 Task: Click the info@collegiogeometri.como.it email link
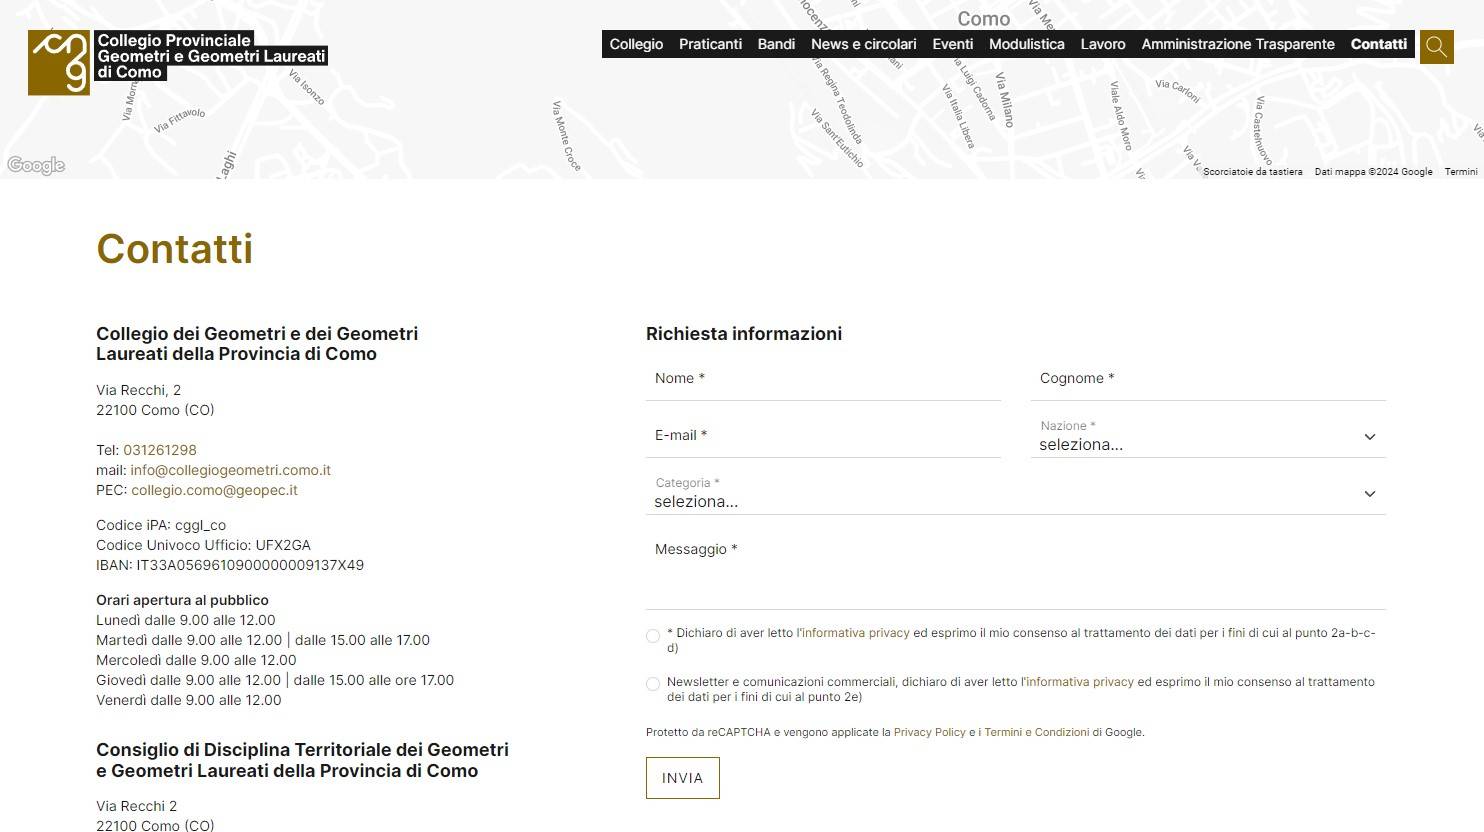(230, 470)
